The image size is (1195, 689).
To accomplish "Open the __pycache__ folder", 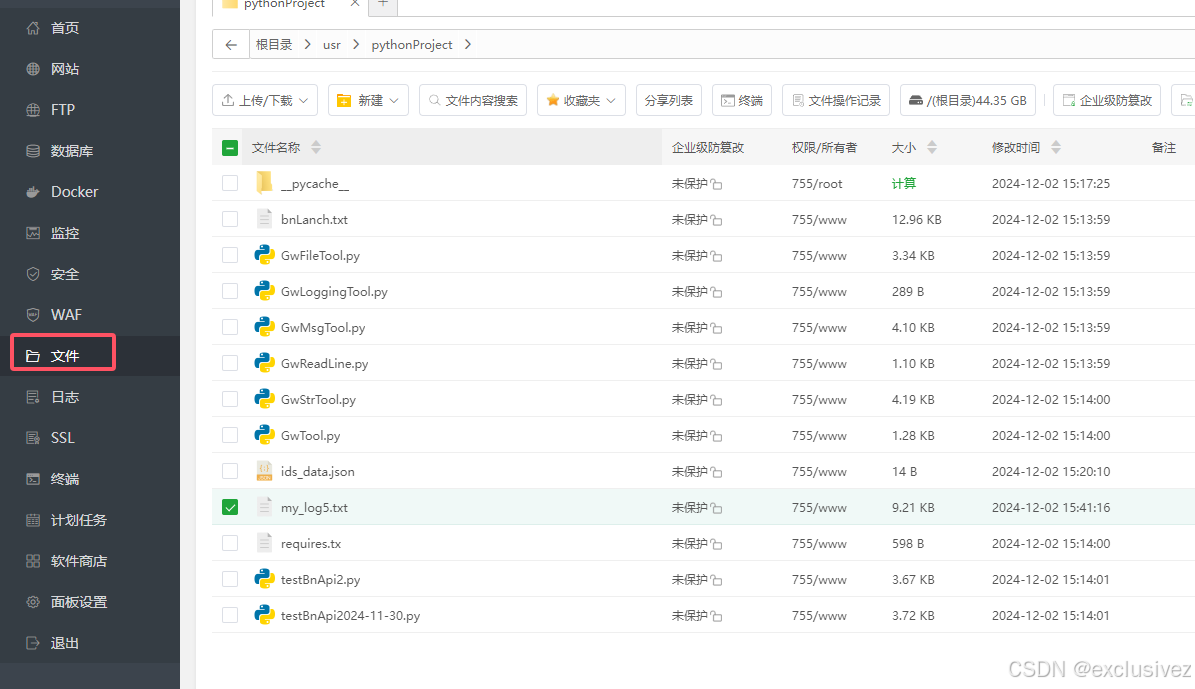I will 316,183.
